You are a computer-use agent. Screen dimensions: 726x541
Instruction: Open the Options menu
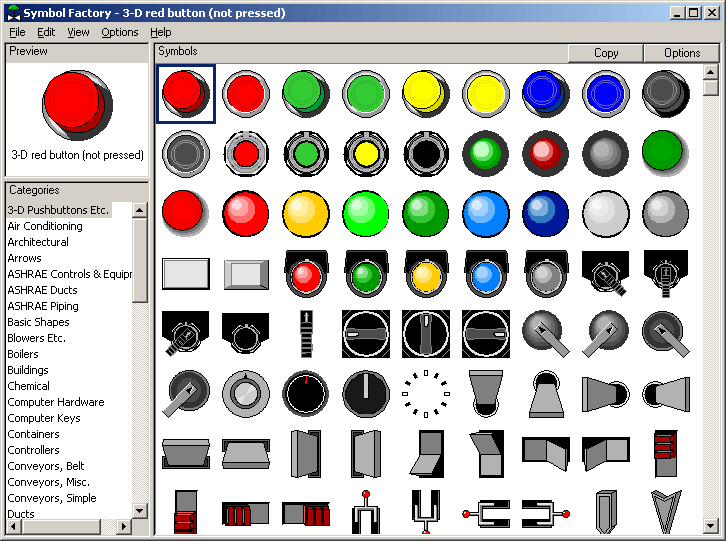coord(120,32)
